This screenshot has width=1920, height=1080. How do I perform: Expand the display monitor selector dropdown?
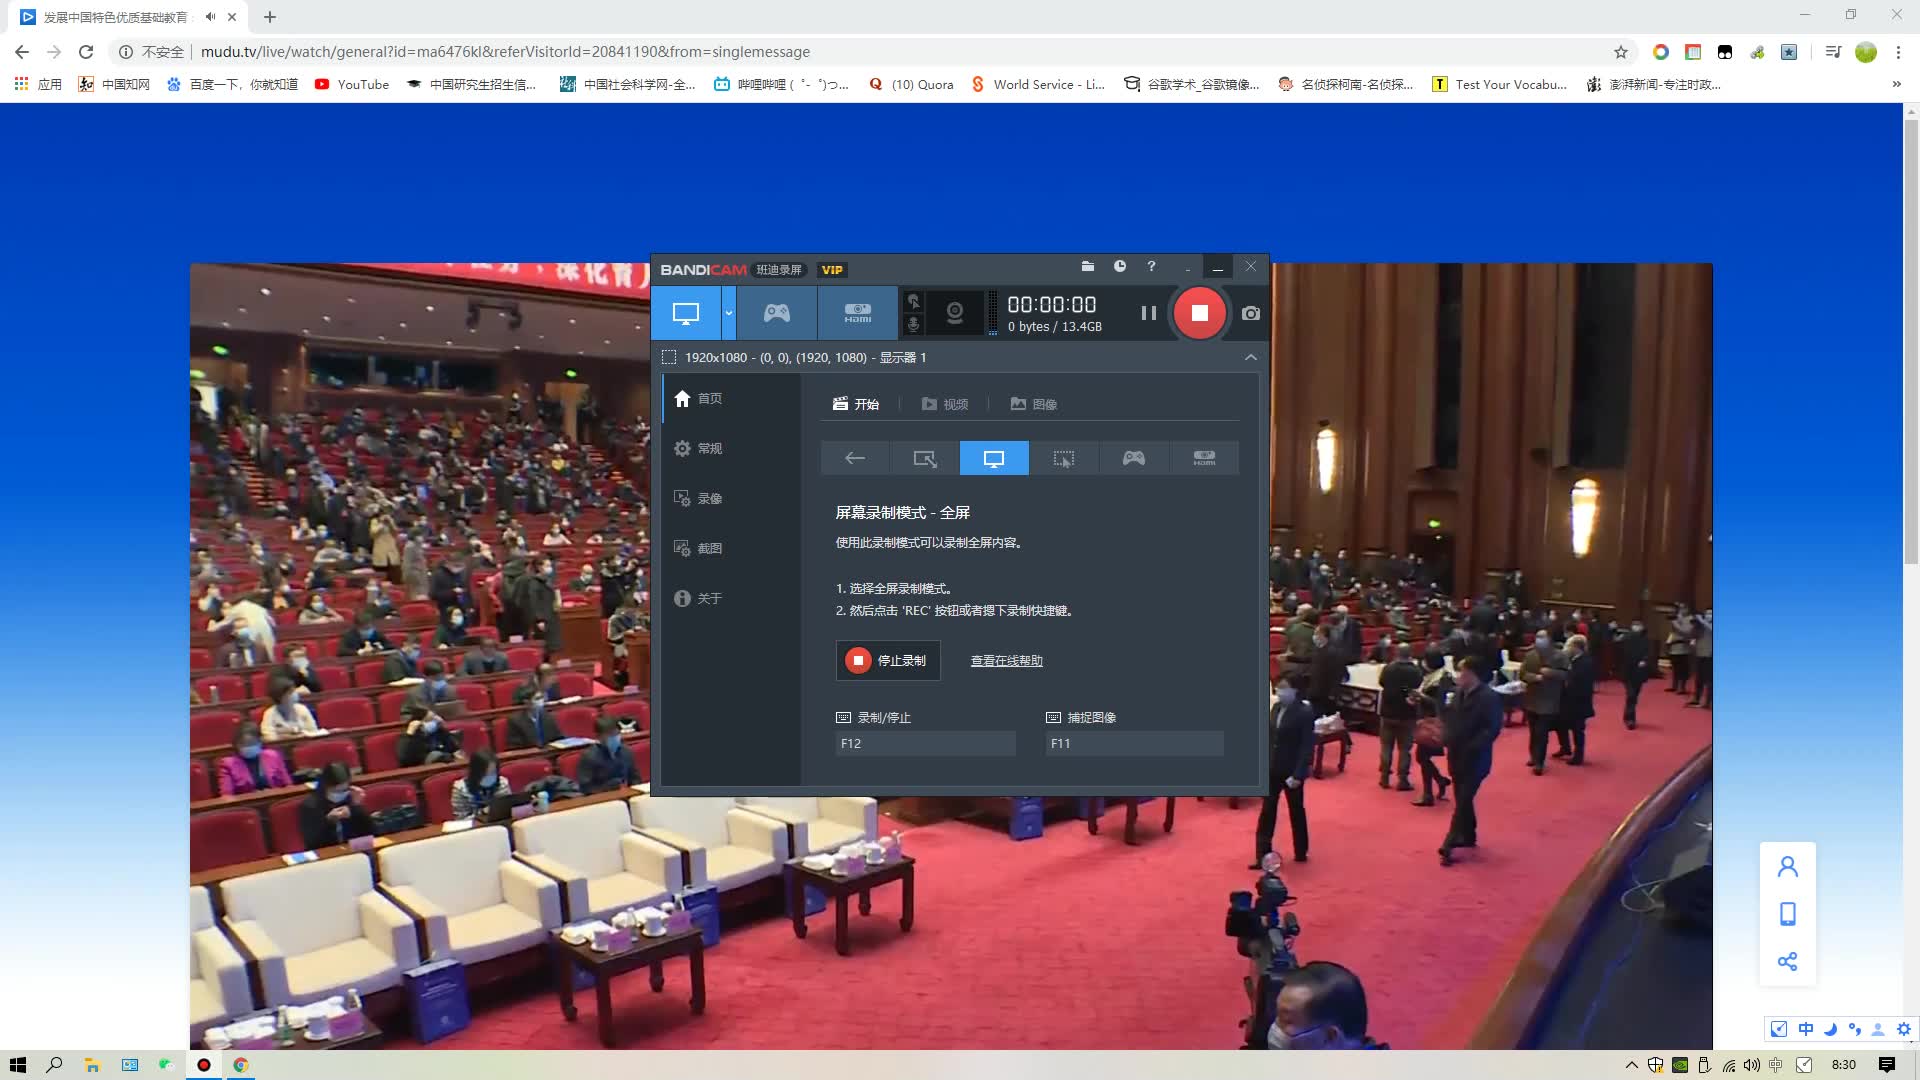[1251, 356]
